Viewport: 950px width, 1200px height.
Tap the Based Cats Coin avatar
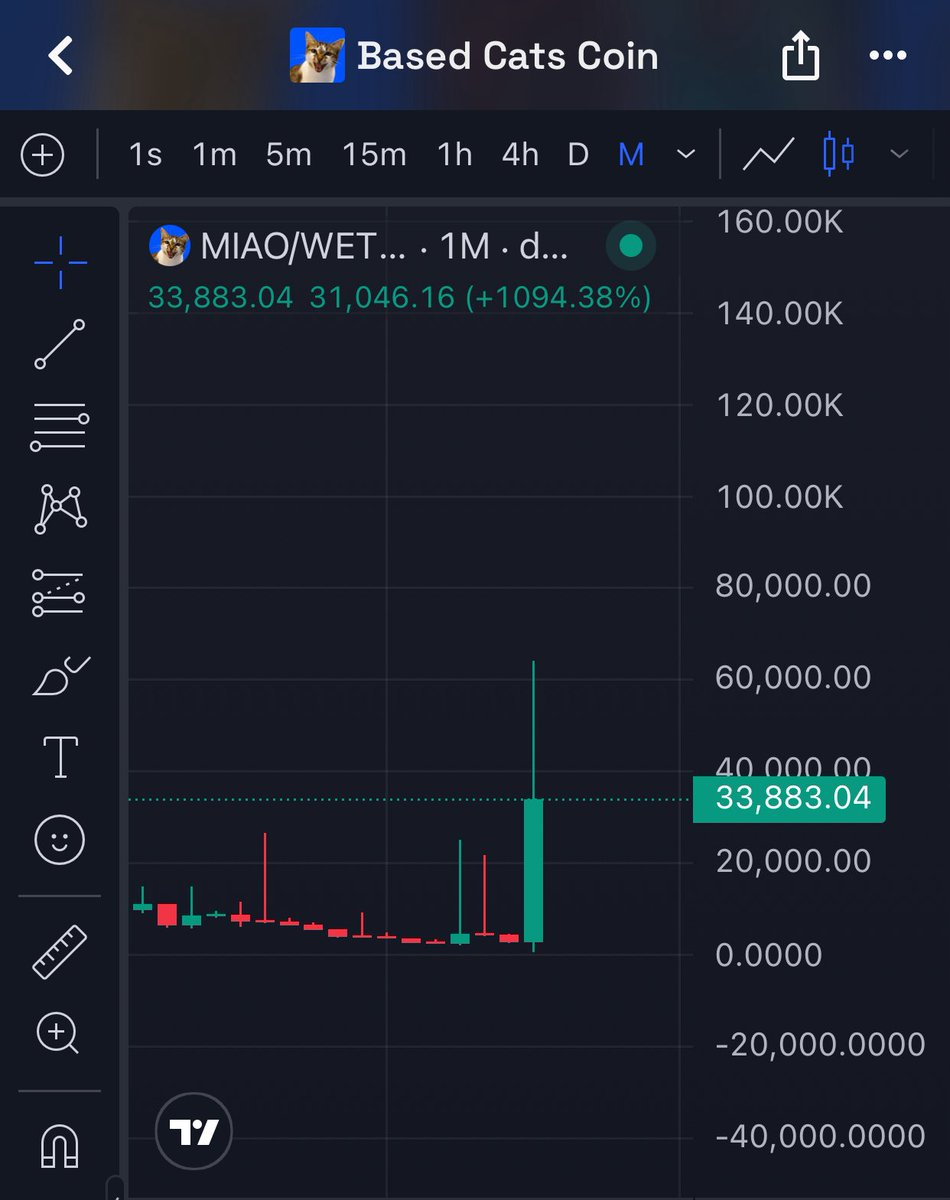click(x=317, y=56)
